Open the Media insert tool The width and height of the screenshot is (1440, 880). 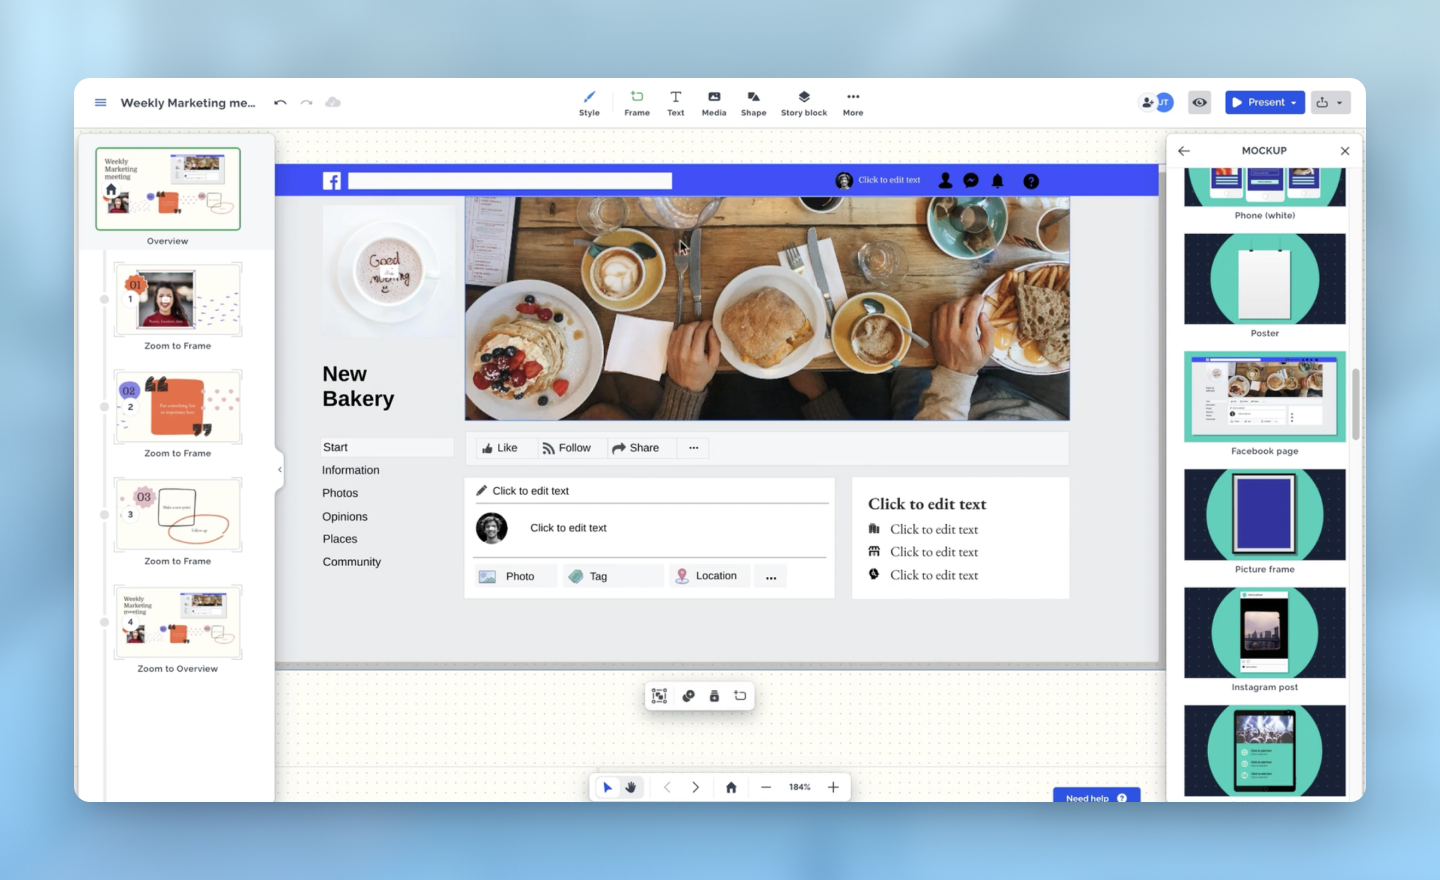[713, 101]
